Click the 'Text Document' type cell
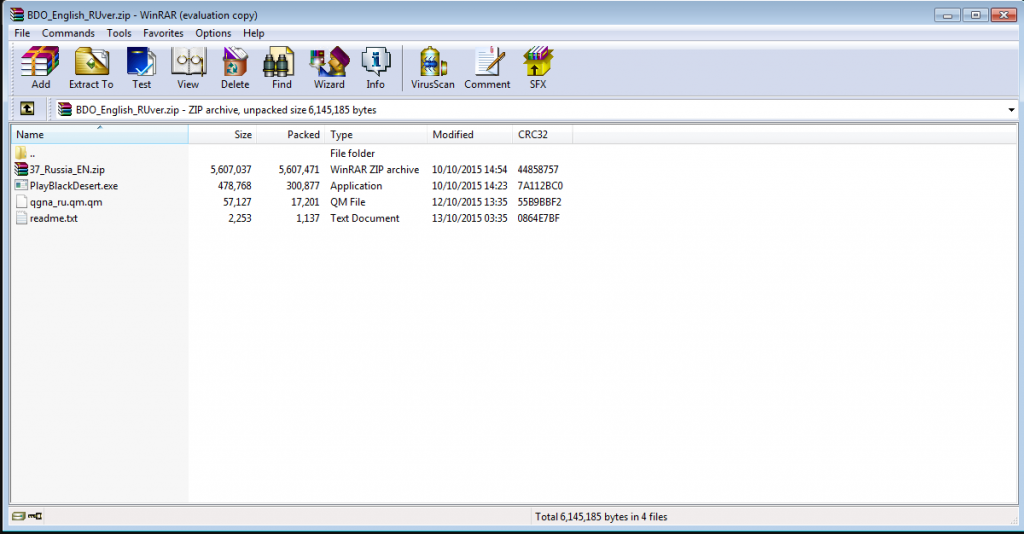Viewport: 1024px width, 534px height. click(x=364, y=219)
